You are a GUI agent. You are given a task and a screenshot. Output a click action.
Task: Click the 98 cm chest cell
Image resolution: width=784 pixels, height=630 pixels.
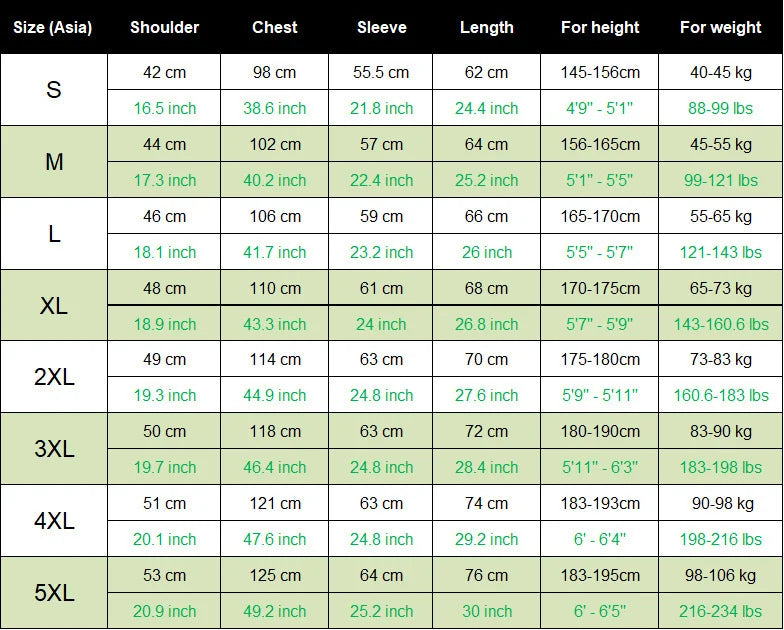click(274, 72)
